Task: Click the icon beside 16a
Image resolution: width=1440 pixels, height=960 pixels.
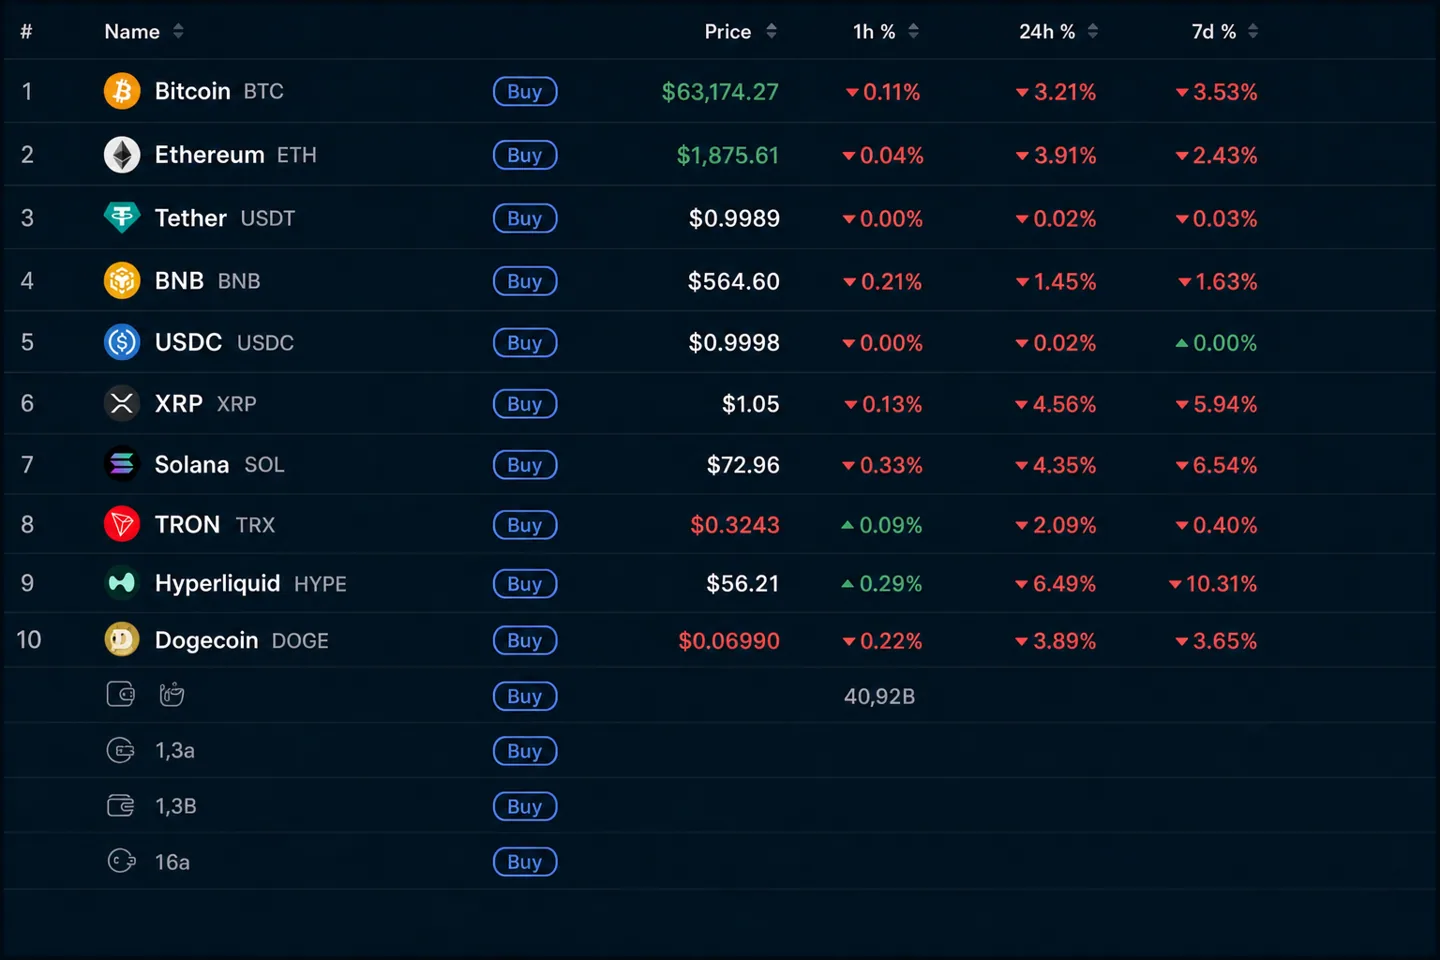Action: (x=121, y=861)
